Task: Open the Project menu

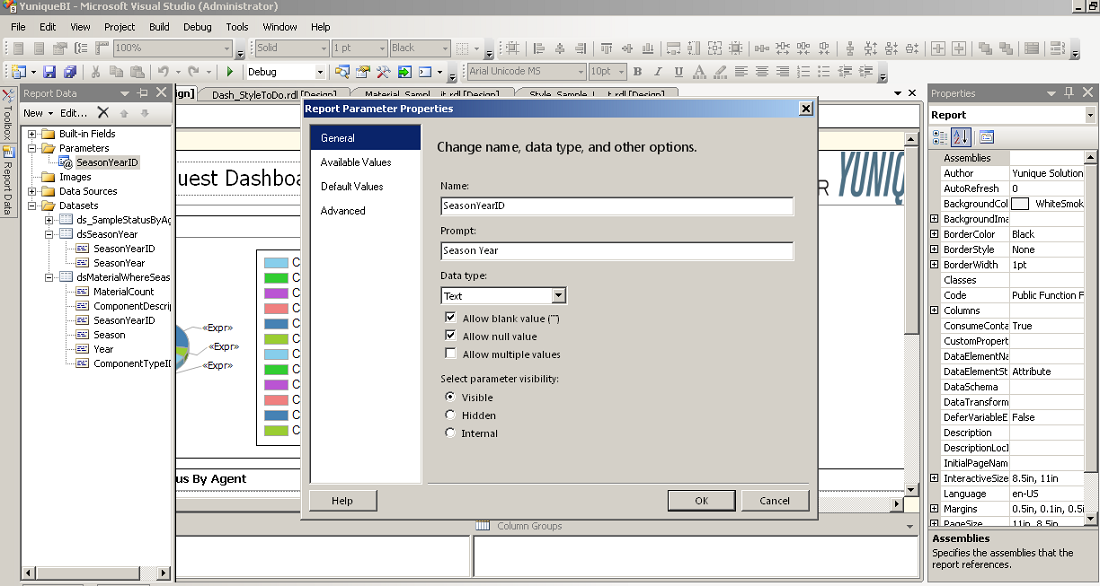Action: tap(119, 27)
